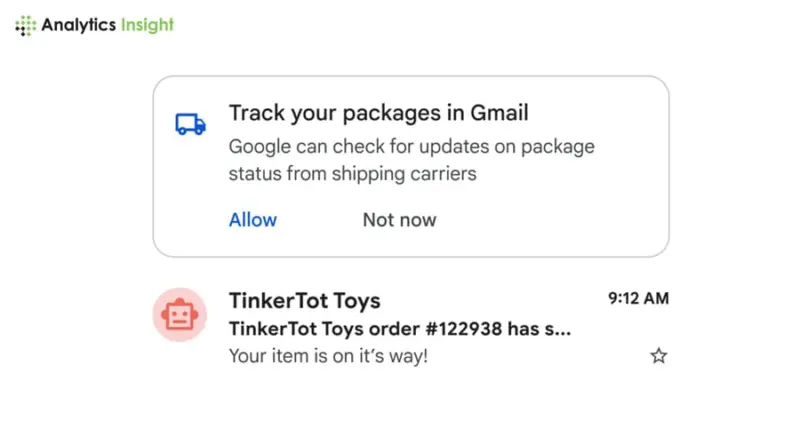The width and height of the screenshot is (800, 444).
Task: Star the TinkerTot Toys email
Action: coord(658,355)
